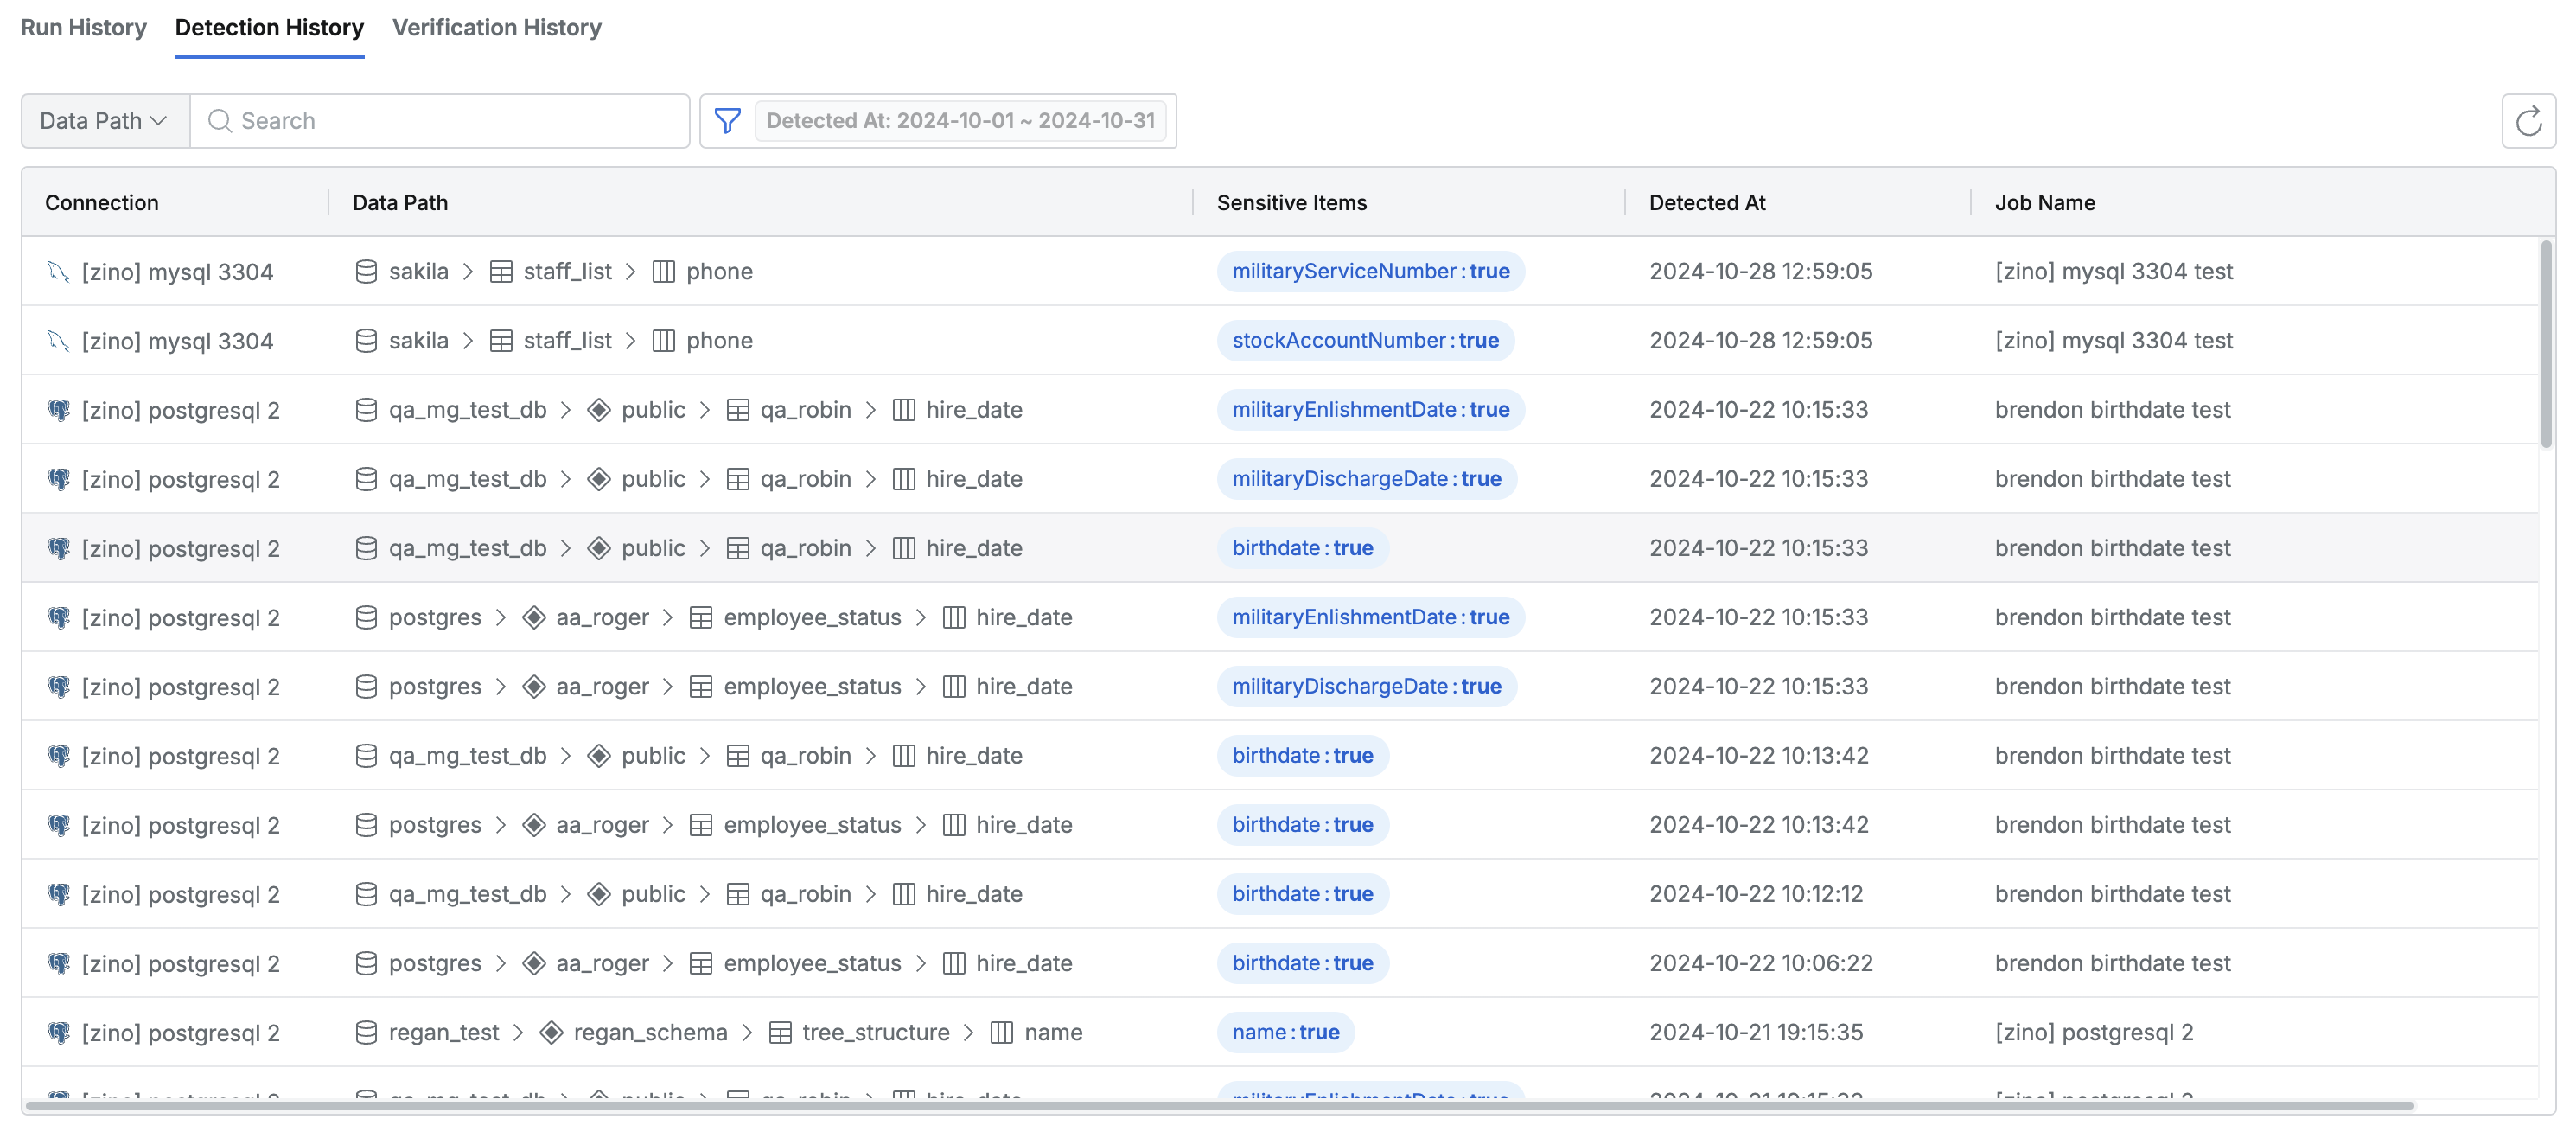
Task: Click PostgreSQL elephant icon in birthdate hovered row
Action: tap(58, 548)
